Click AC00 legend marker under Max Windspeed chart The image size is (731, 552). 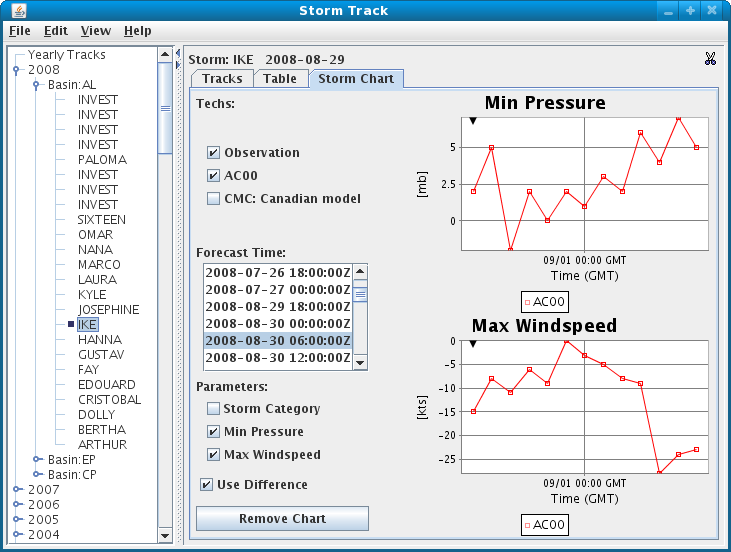pos(528,524)
